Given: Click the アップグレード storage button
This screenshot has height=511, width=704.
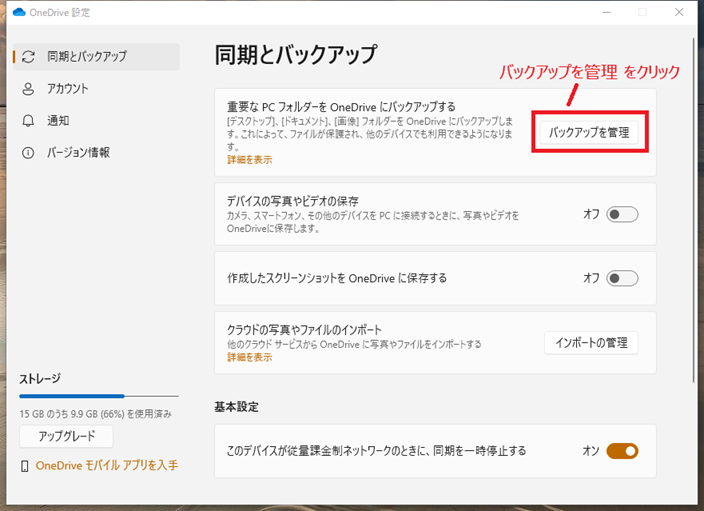Looking at the screenshot, I should (66, 438).
